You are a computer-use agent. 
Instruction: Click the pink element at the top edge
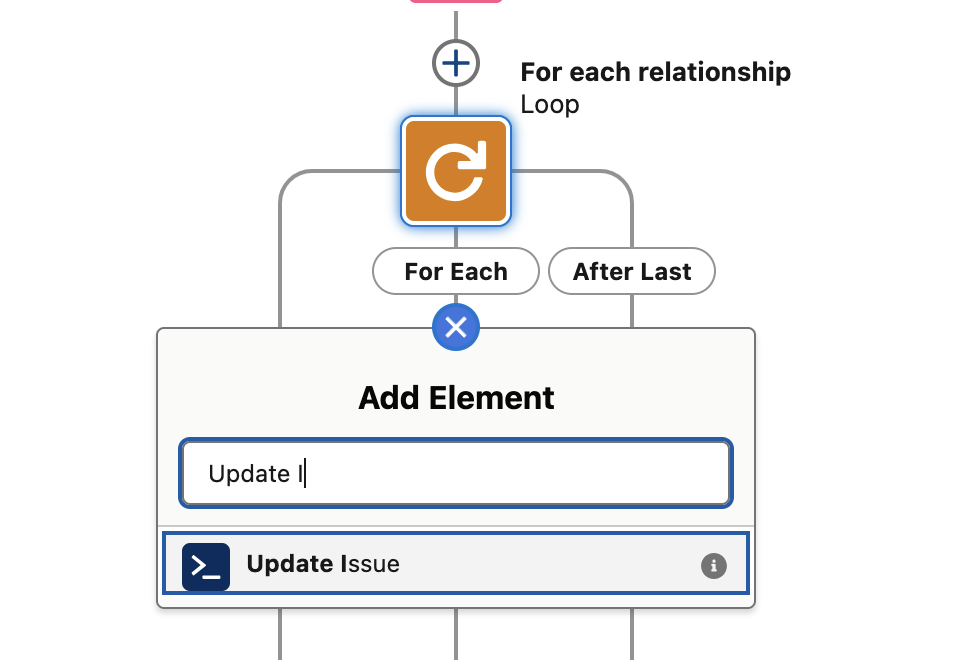pos(456,2)
